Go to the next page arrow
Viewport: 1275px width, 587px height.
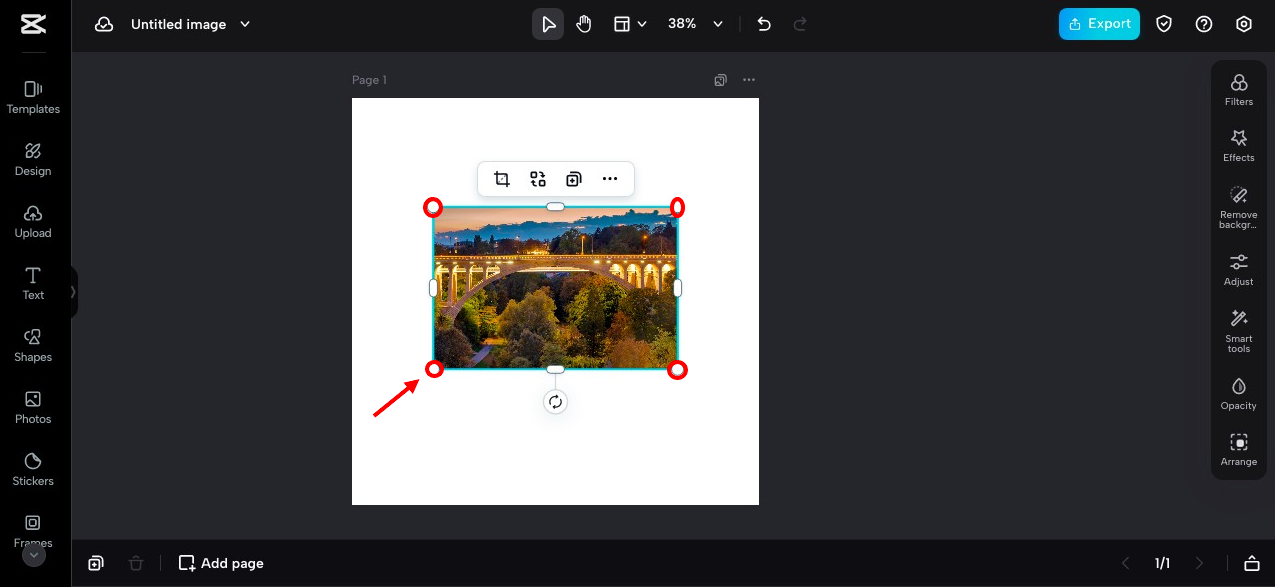point(1200,563)
